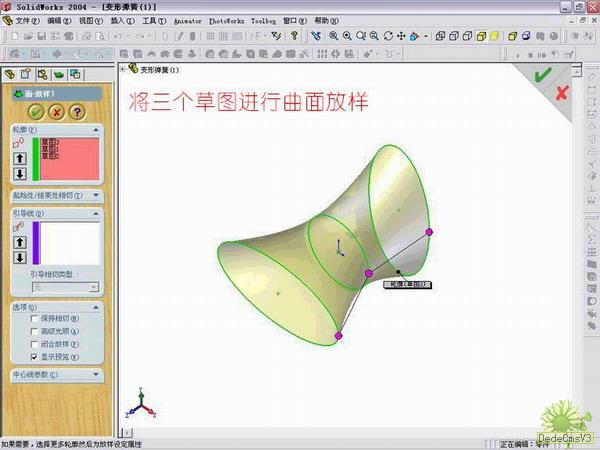Select the Pan view tool
This screenshot has width=600, height=450.
point(400,36)
